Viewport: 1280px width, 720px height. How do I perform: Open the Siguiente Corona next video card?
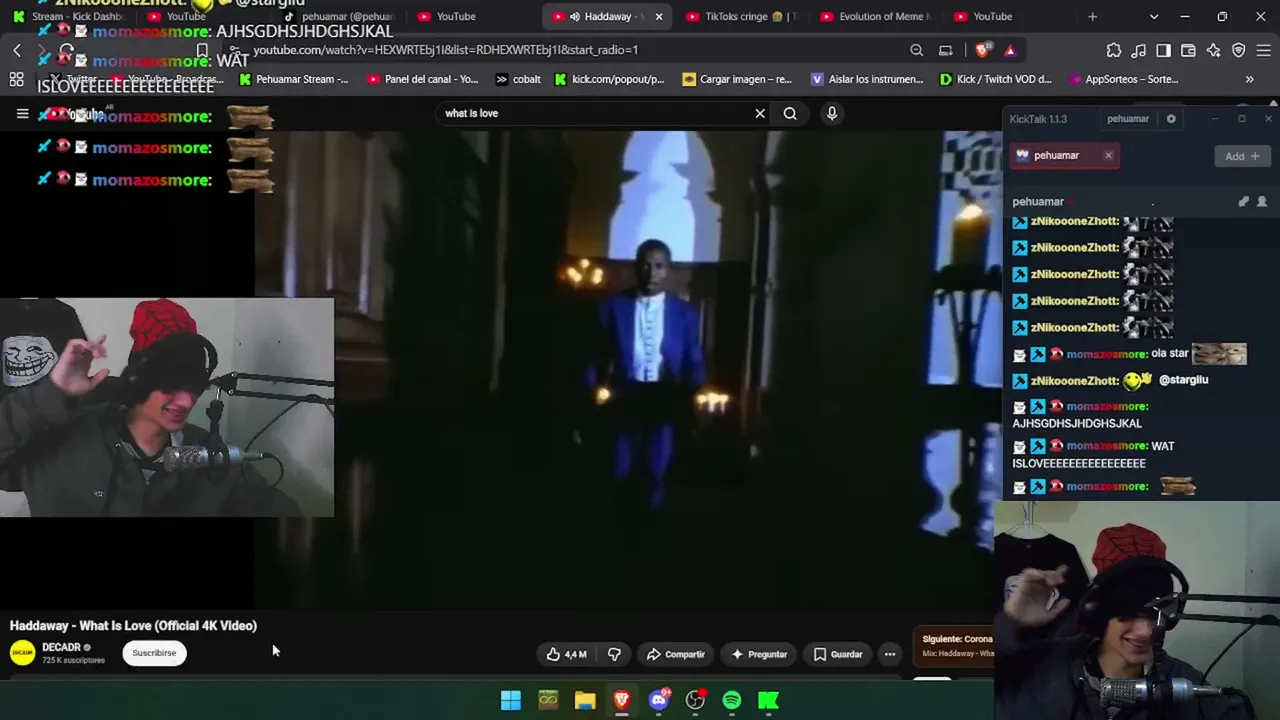(x=956, y=645)
